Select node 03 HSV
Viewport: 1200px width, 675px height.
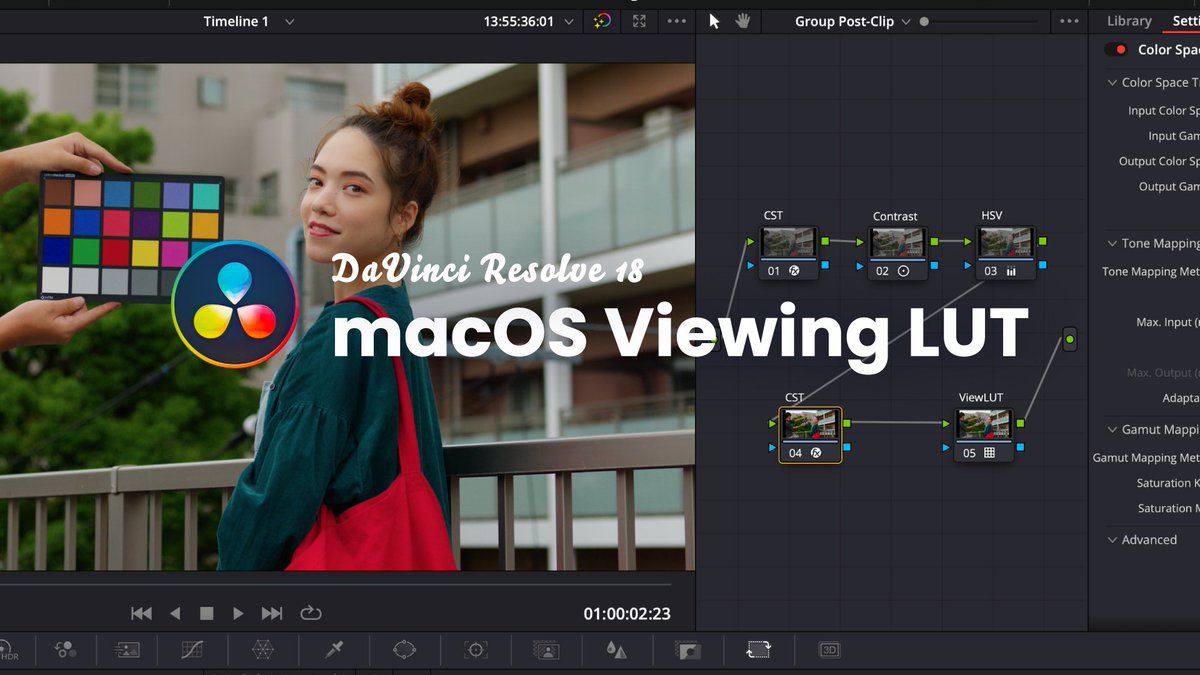pyautogui.click(x=1006, y=253)
